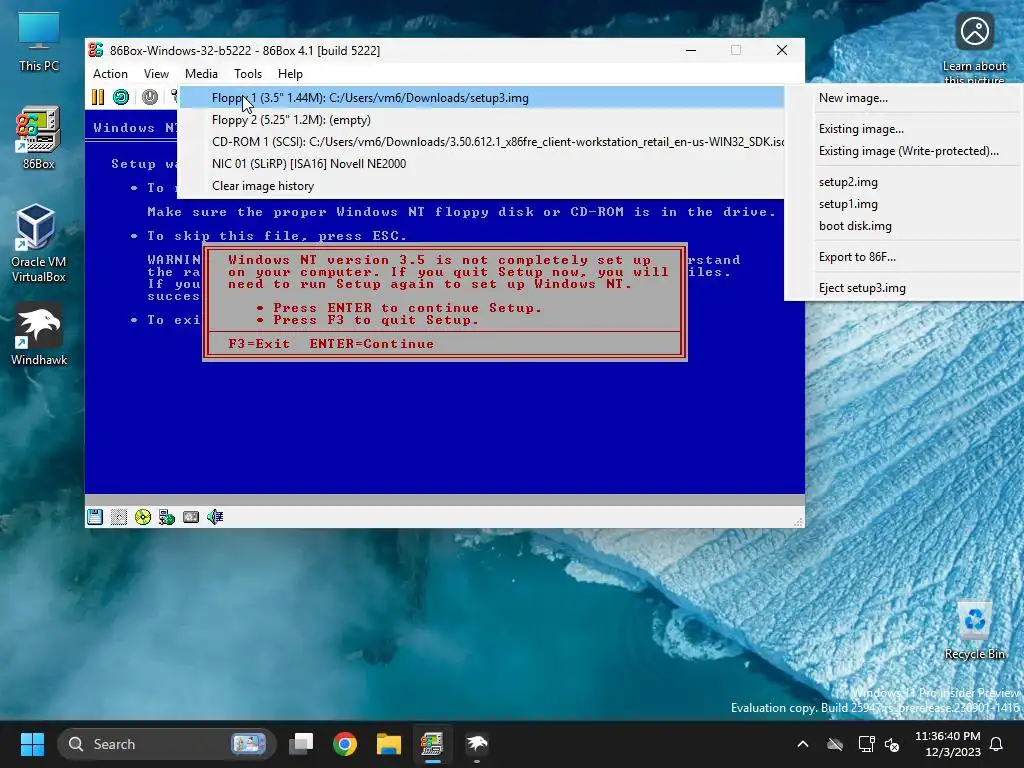1024x768 pixels.
Task: Open the View menu
Action: (156, 74)
